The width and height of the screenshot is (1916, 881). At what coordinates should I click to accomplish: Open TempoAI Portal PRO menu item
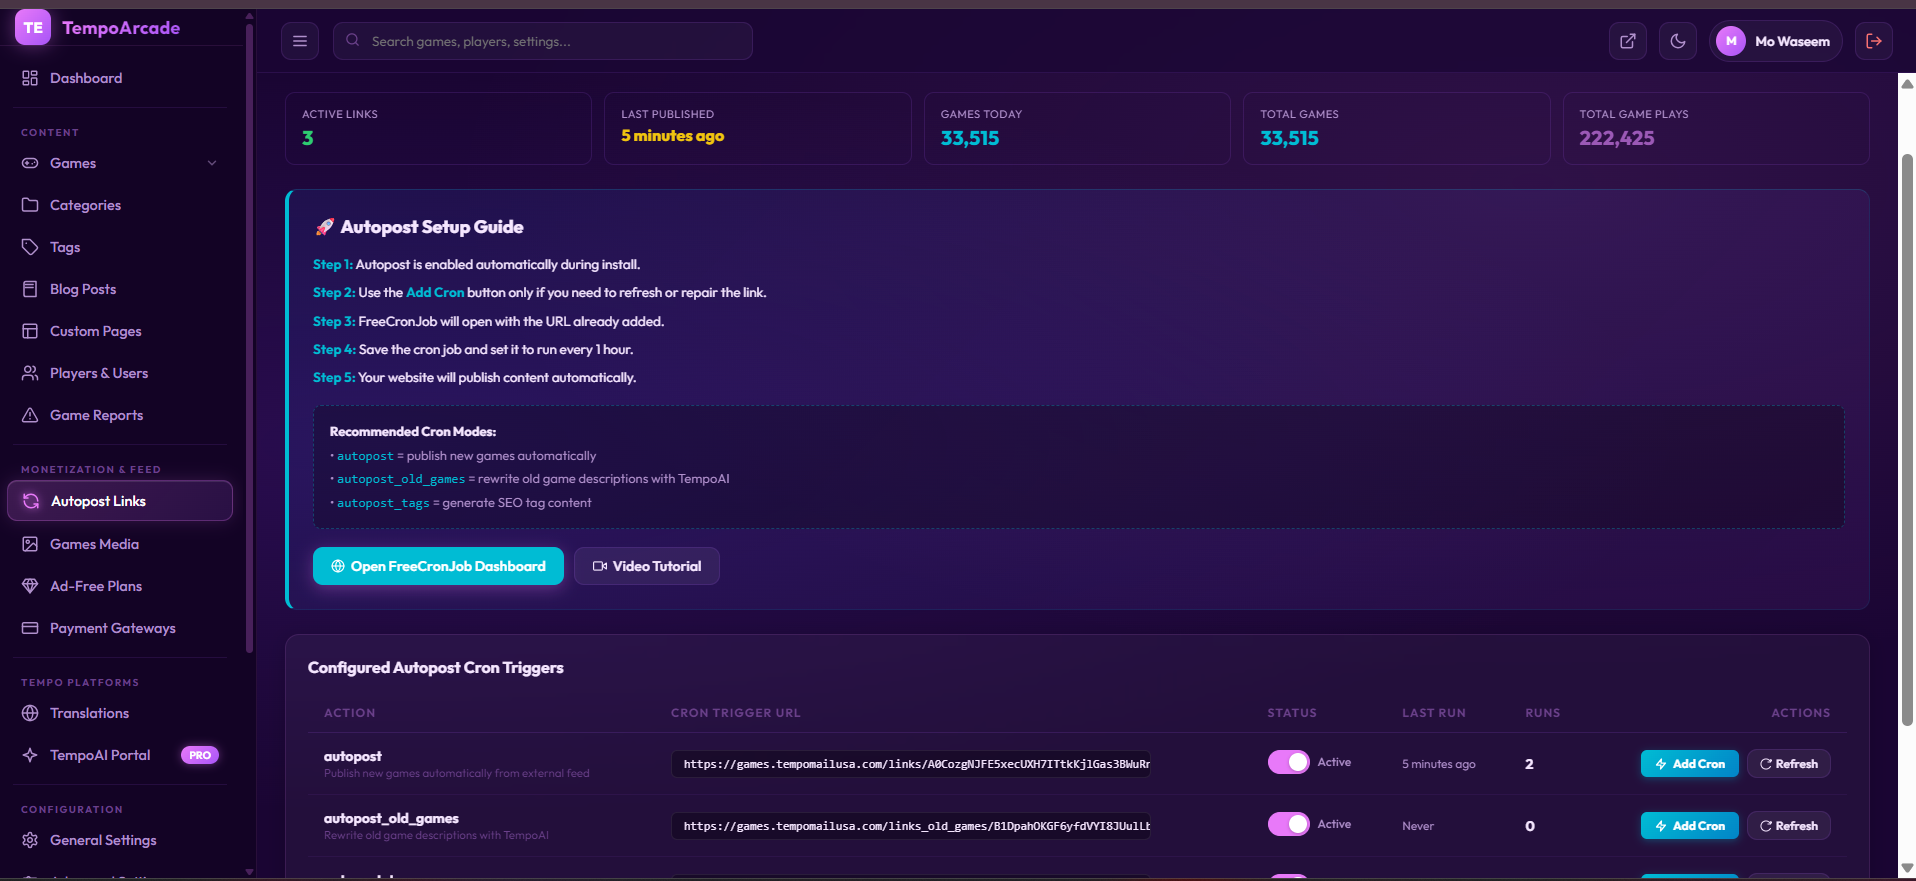pos(120,755)
